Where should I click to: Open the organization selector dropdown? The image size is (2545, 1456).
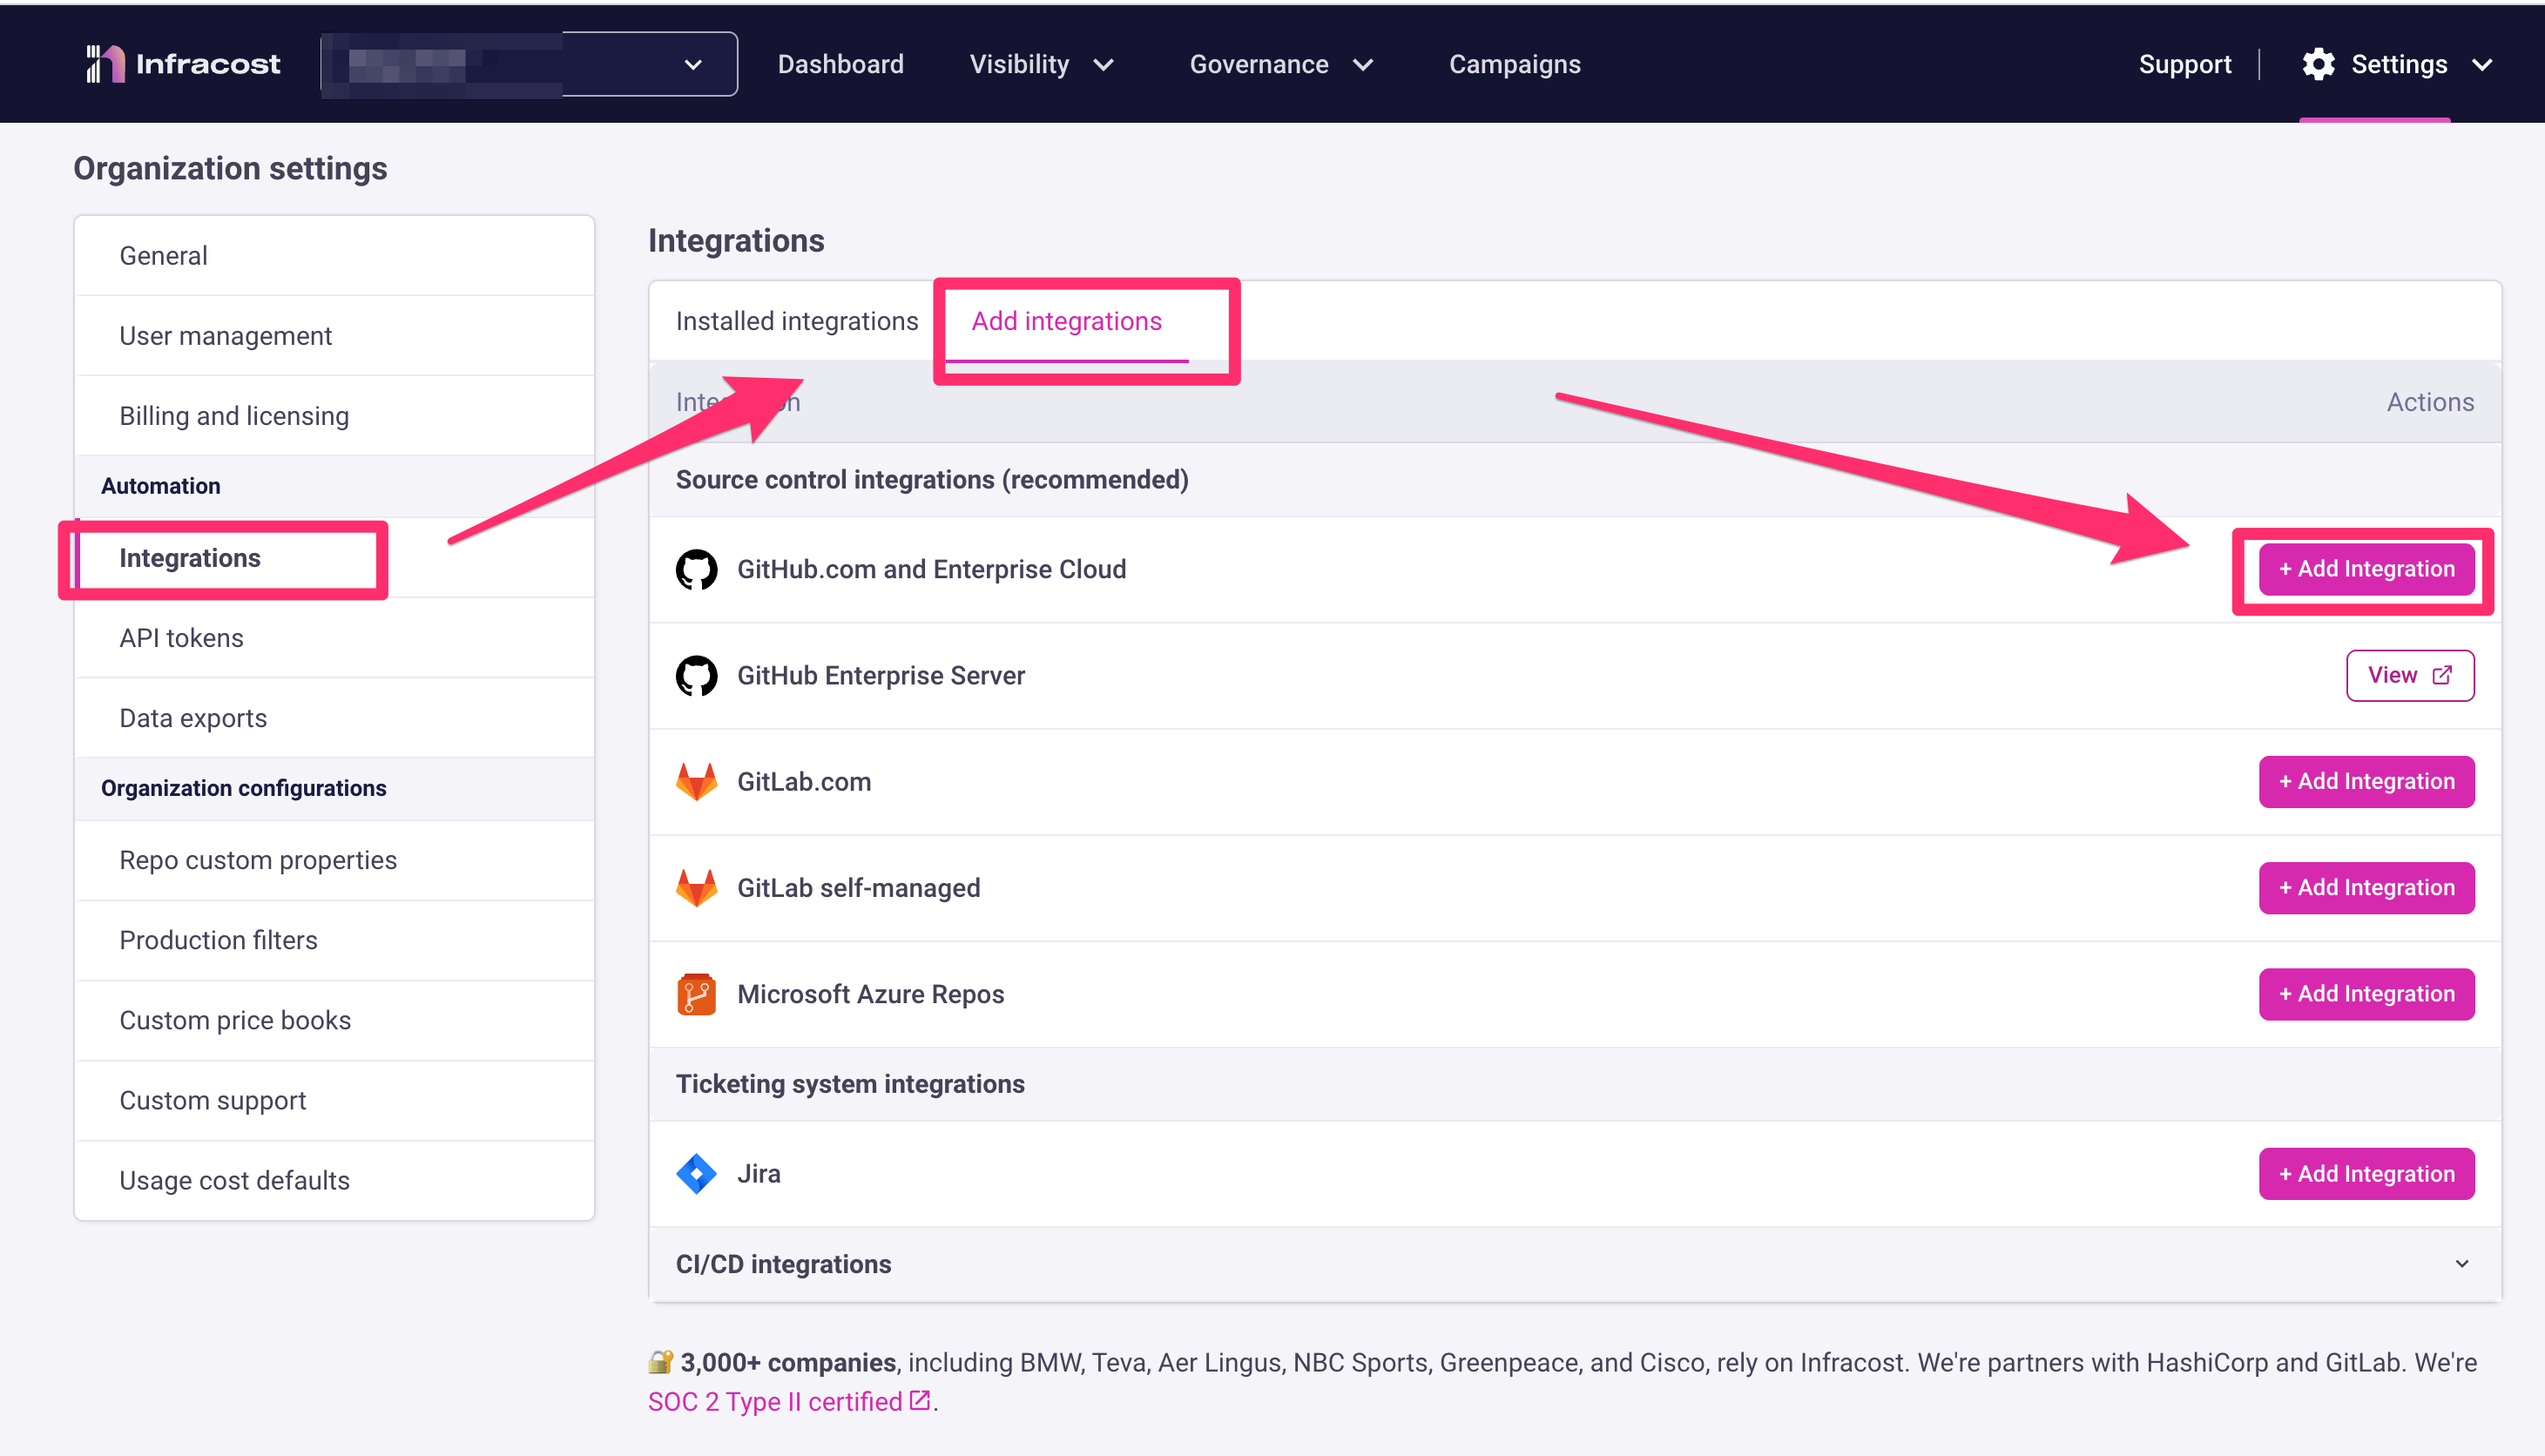tap(529, 64)
